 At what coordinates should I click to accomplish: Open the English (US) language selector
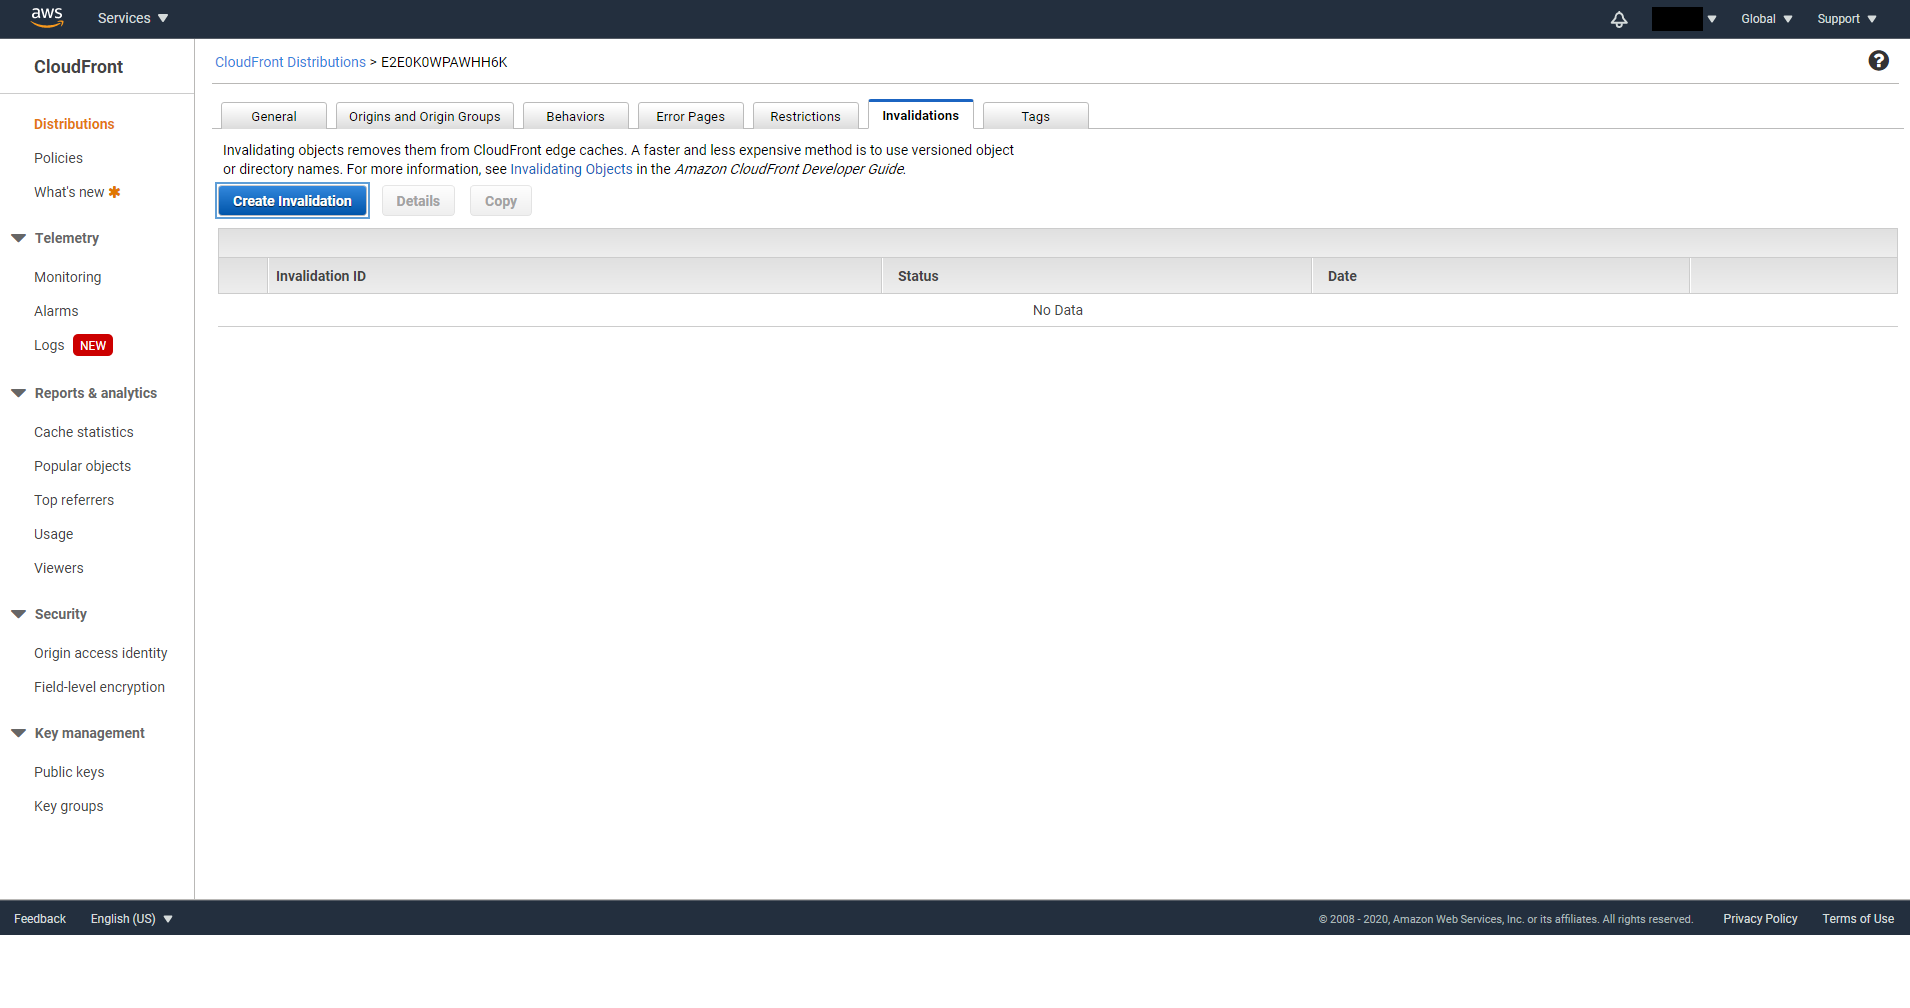[x=131, y=919]
